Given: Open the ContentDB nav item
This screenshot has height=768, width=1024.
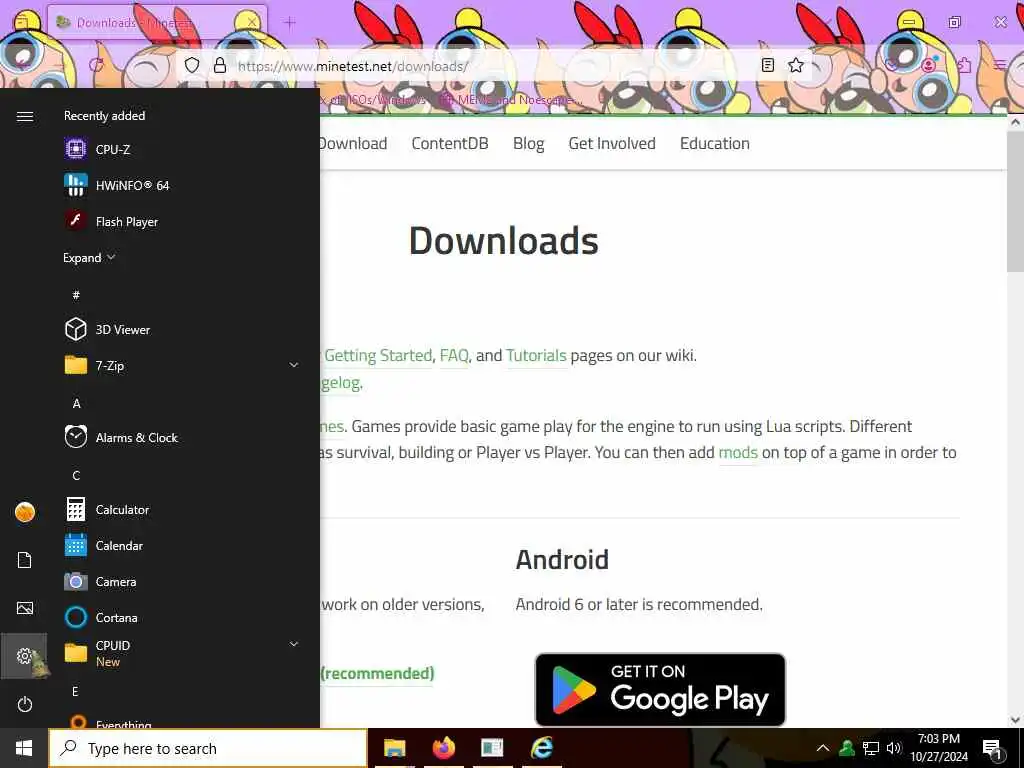Looking at the screenshot, I should coord(450,144).
